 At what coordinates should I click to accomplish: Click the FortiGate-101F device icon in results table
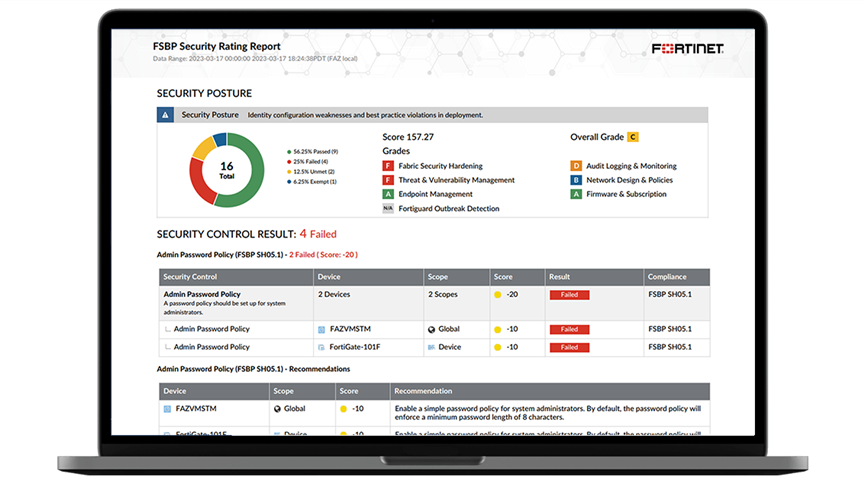(x=321, y=347)
